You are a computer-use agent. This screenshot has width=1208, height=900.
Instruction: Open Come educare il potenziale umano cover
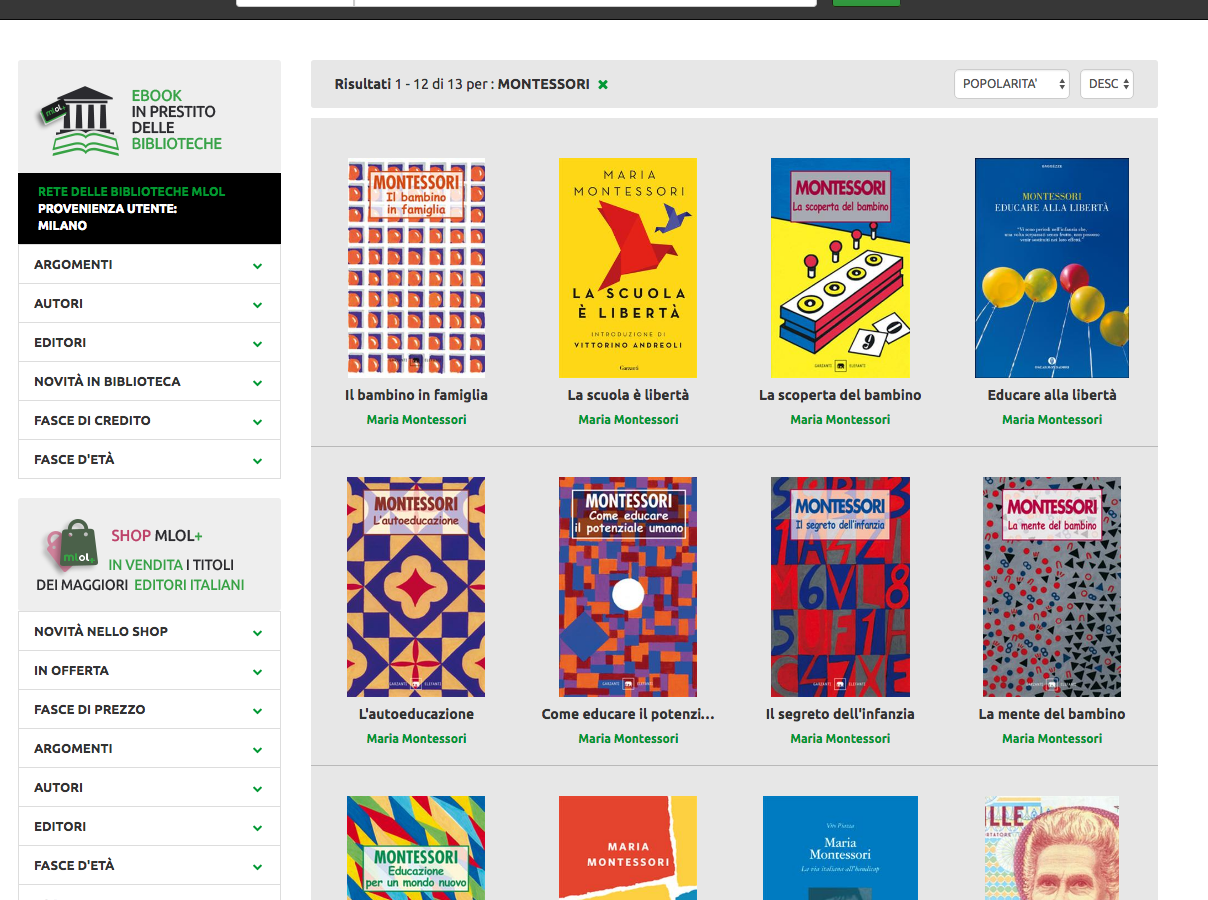click(x=628, y=587)
